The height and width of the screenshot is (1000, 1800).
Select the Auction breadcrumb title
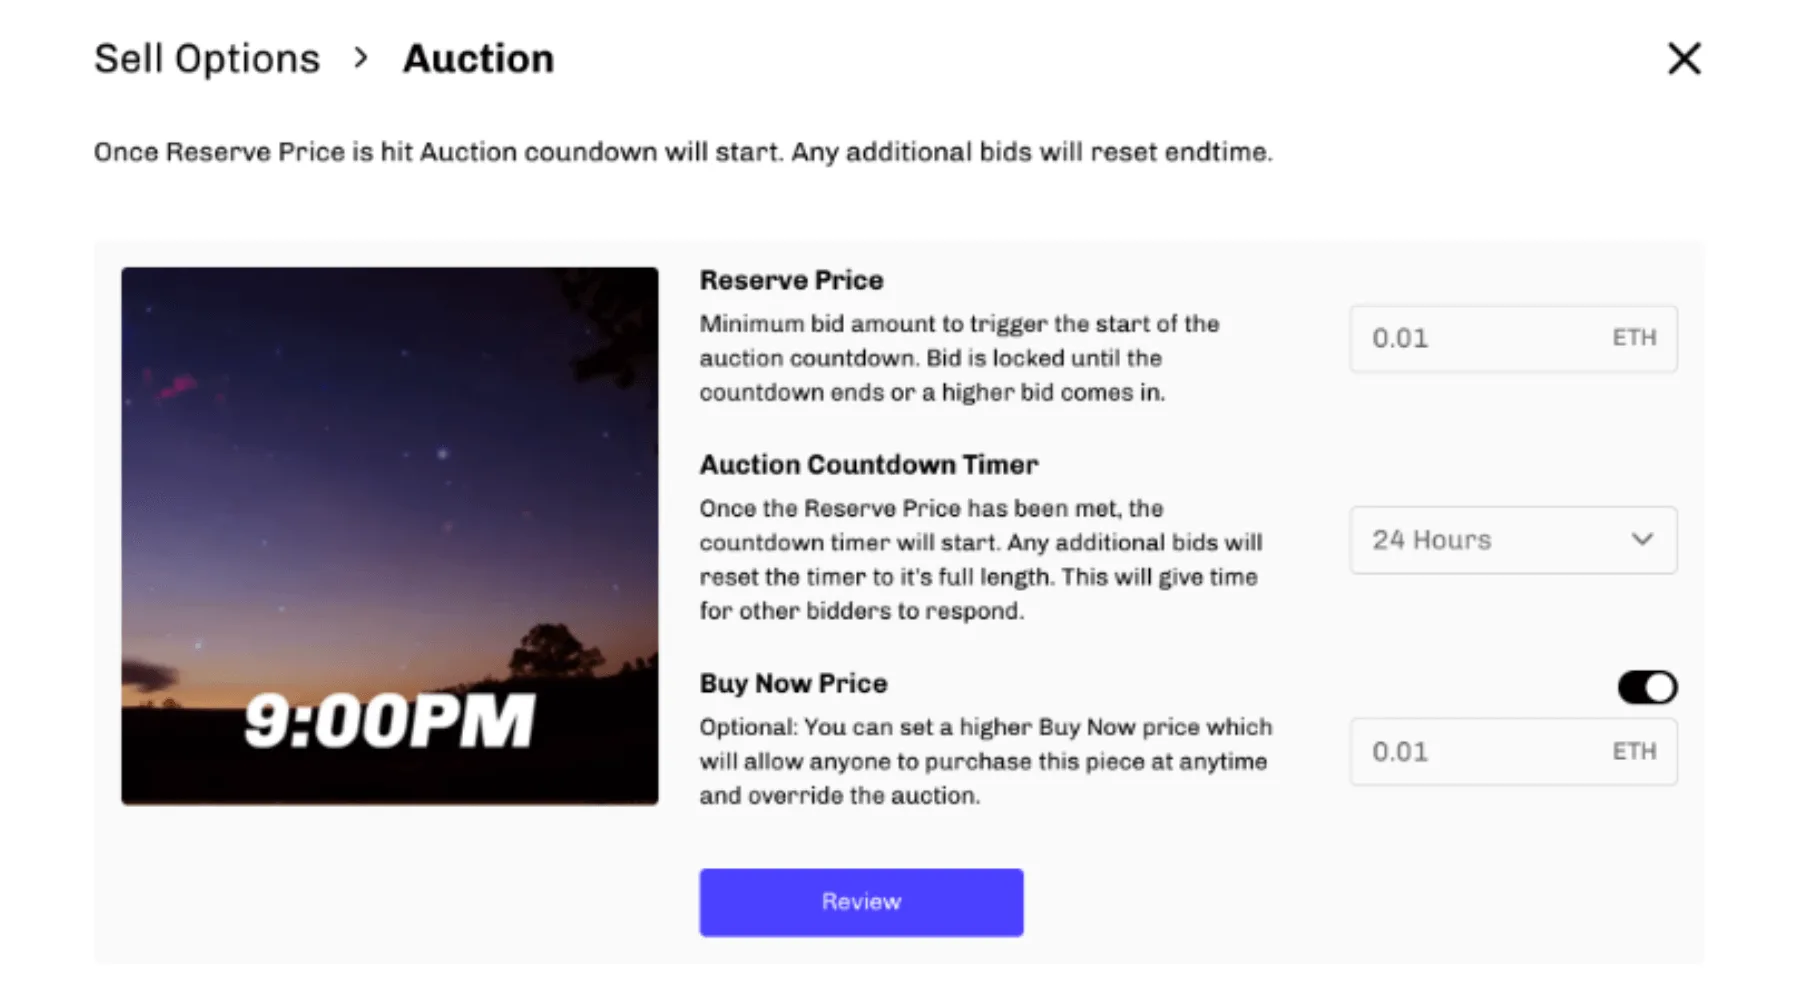click(478, 59)
